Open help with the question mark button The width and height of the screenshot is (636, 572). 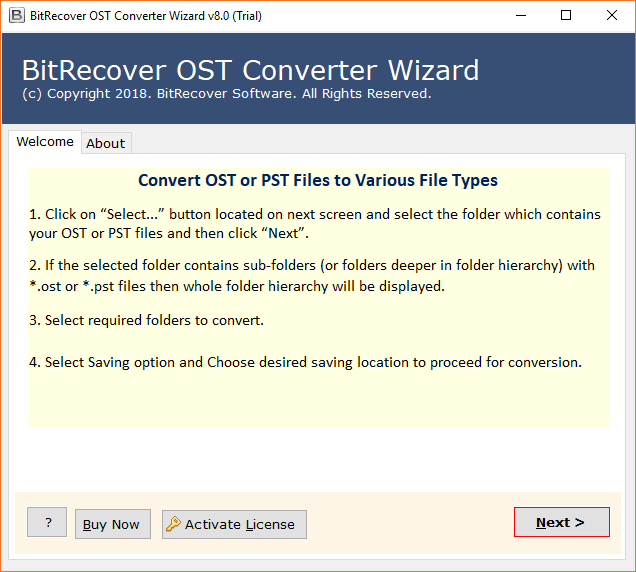coord(47,522)
